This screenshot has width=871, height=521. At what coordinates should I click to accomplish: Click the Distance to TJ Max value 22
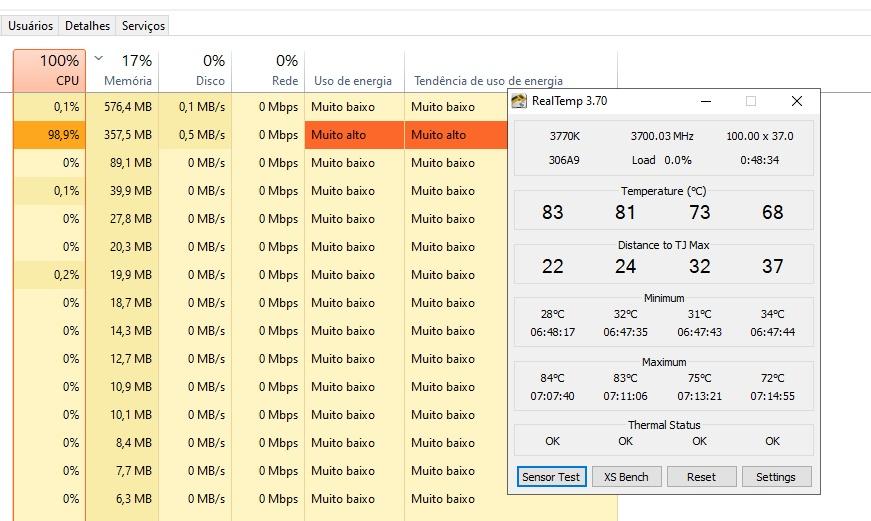(553, 267)
